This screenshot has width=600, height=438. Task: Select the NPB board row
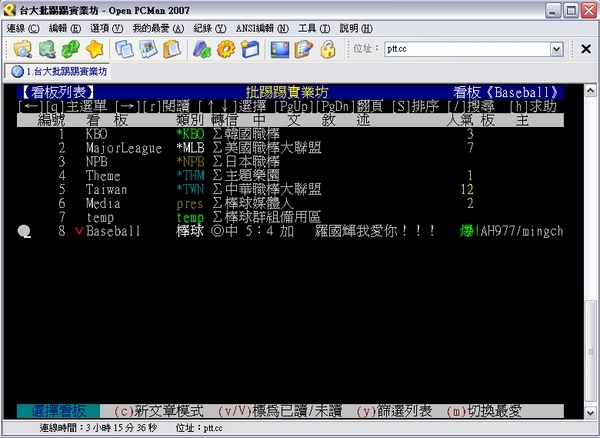click(290, 161)
